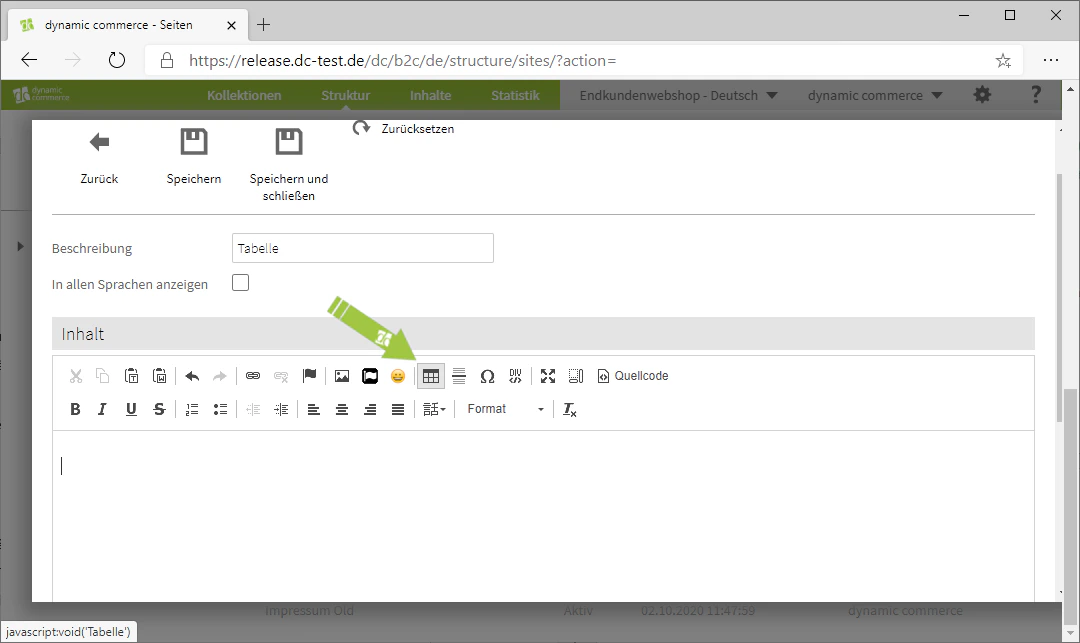This screenshot has height=643, width=1080.
Task: Click the Cut scissors icon
Action: [76, 376]
